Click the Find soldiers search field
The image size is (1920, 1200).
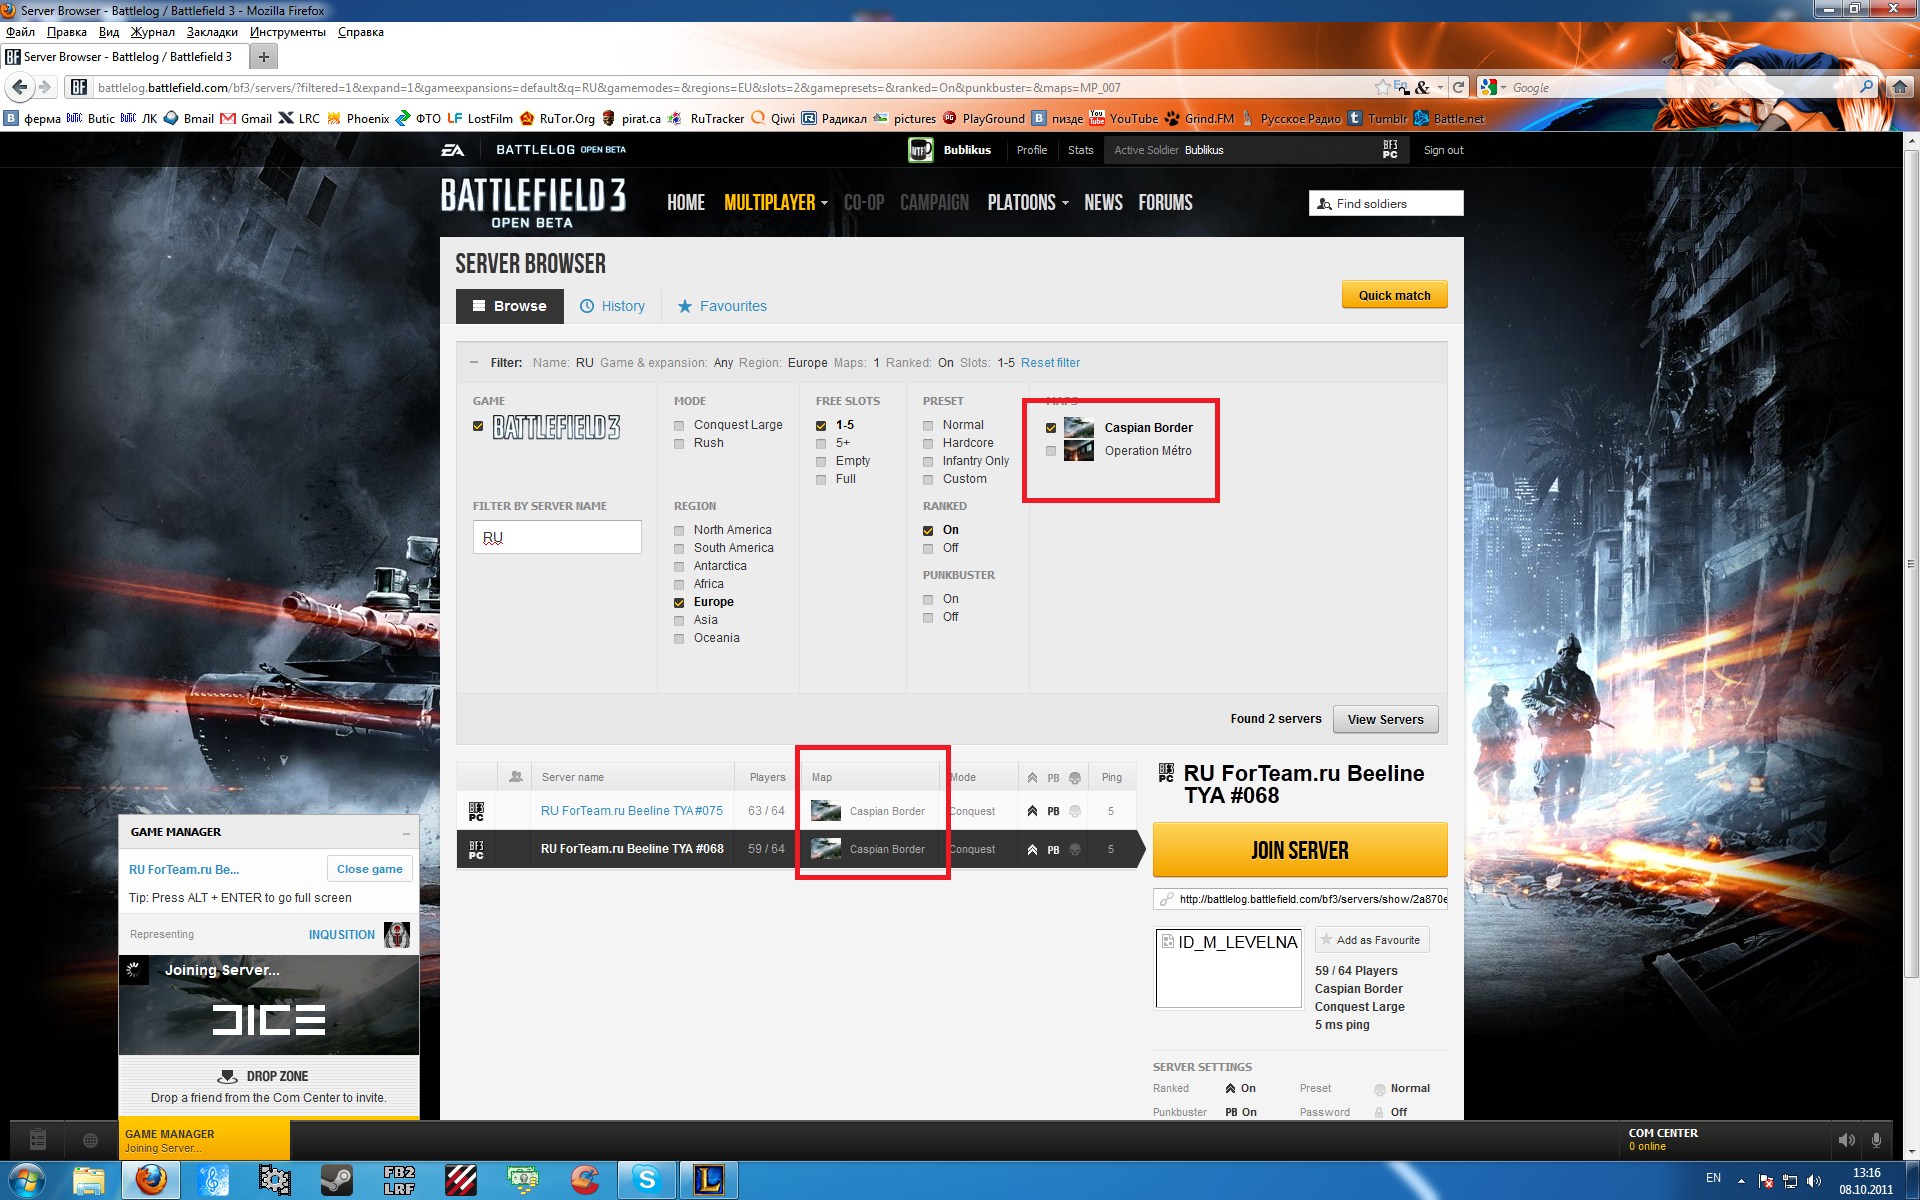[1386, 204]
